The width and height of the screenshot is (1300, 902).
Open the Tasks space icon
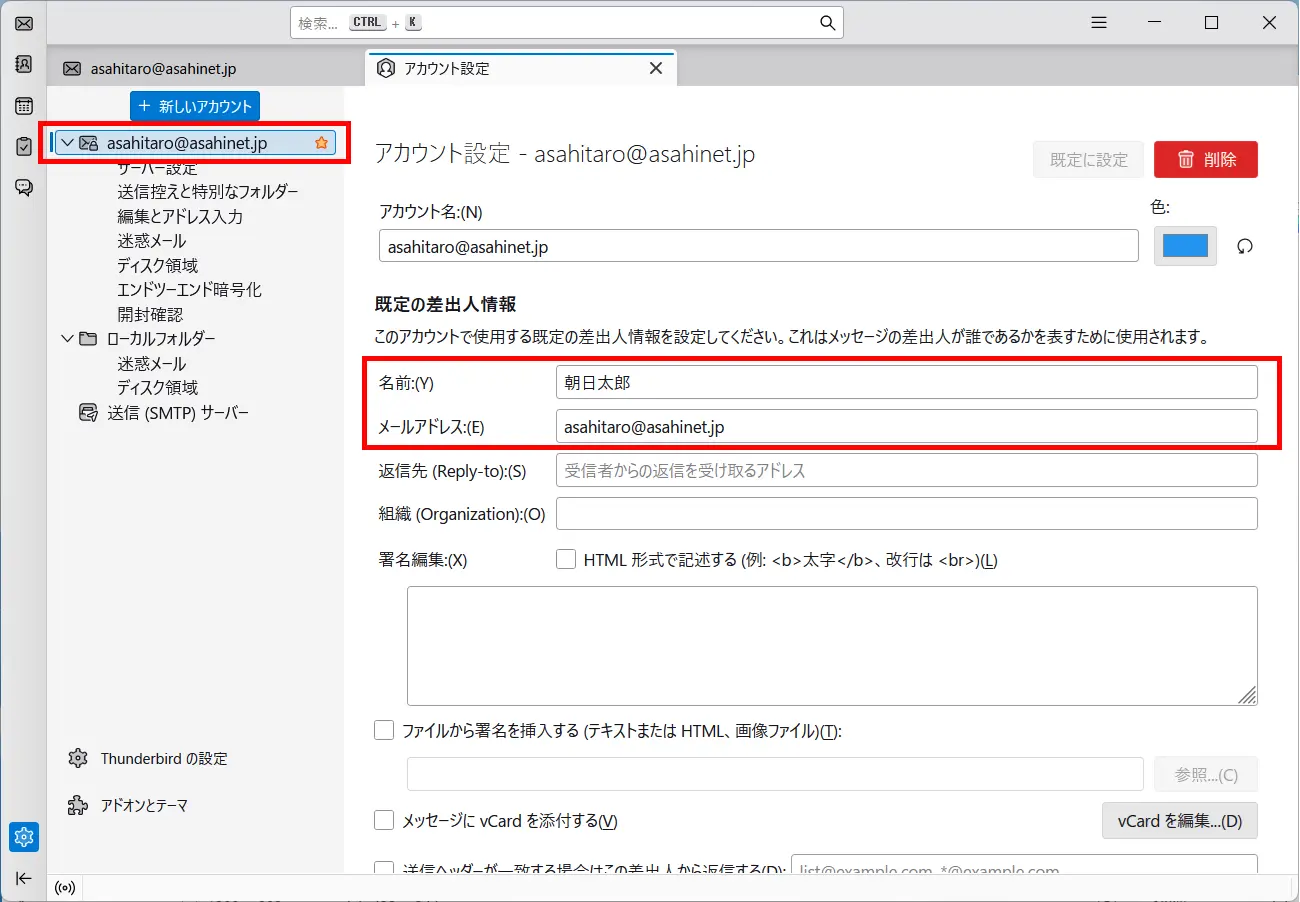pos(23,146)
